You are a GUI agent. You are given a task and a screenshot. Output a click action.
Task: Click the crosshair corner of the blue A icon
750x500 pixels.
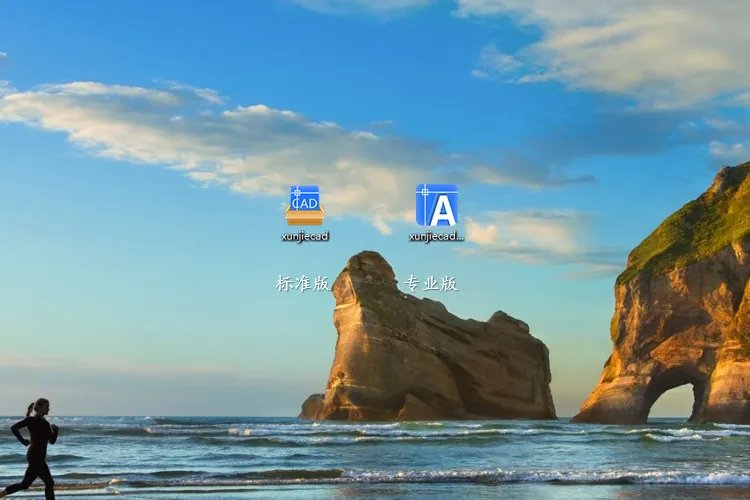point(424,190)
